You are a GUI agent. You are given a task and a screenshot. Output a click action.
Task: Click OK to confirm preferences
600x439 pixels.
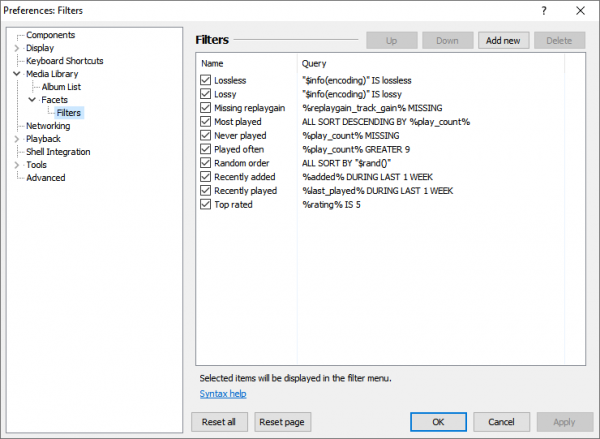click(437, 421)
